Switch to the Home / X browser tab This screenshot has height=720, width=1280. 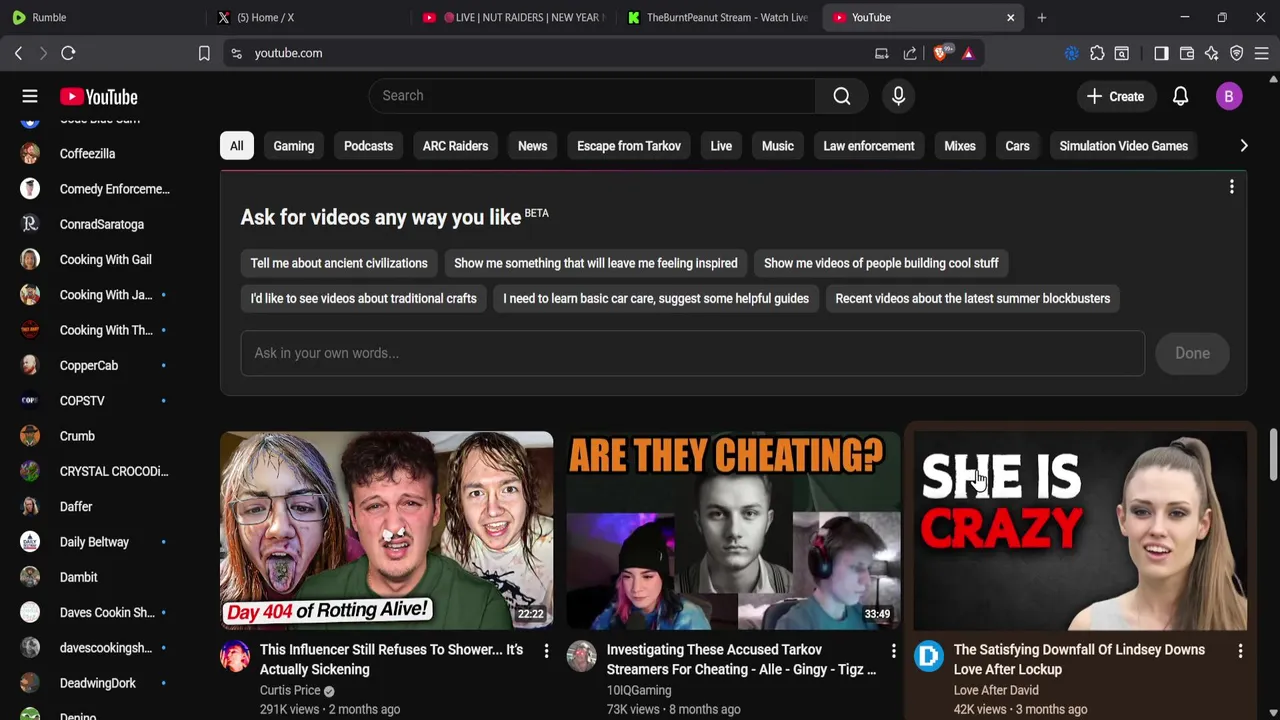click(310, 17)
